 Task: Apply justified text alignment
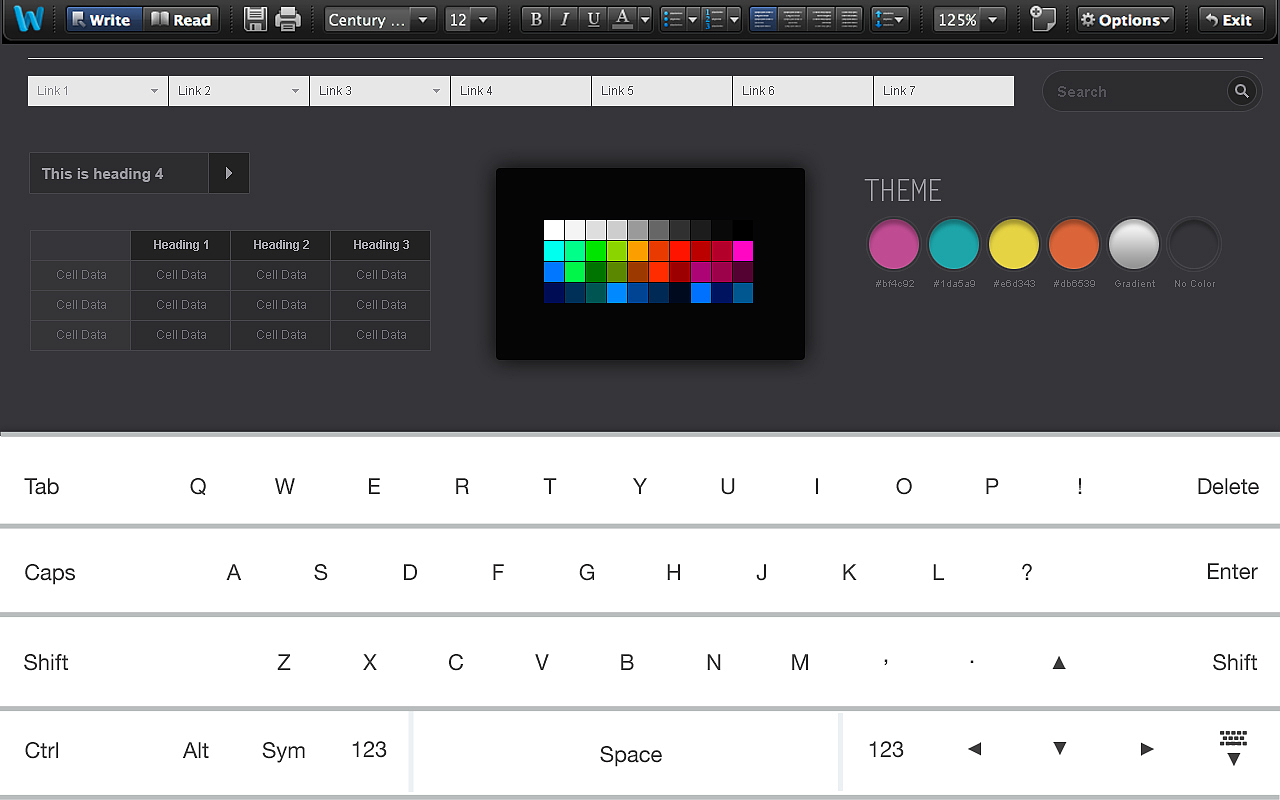coord(849,19)
